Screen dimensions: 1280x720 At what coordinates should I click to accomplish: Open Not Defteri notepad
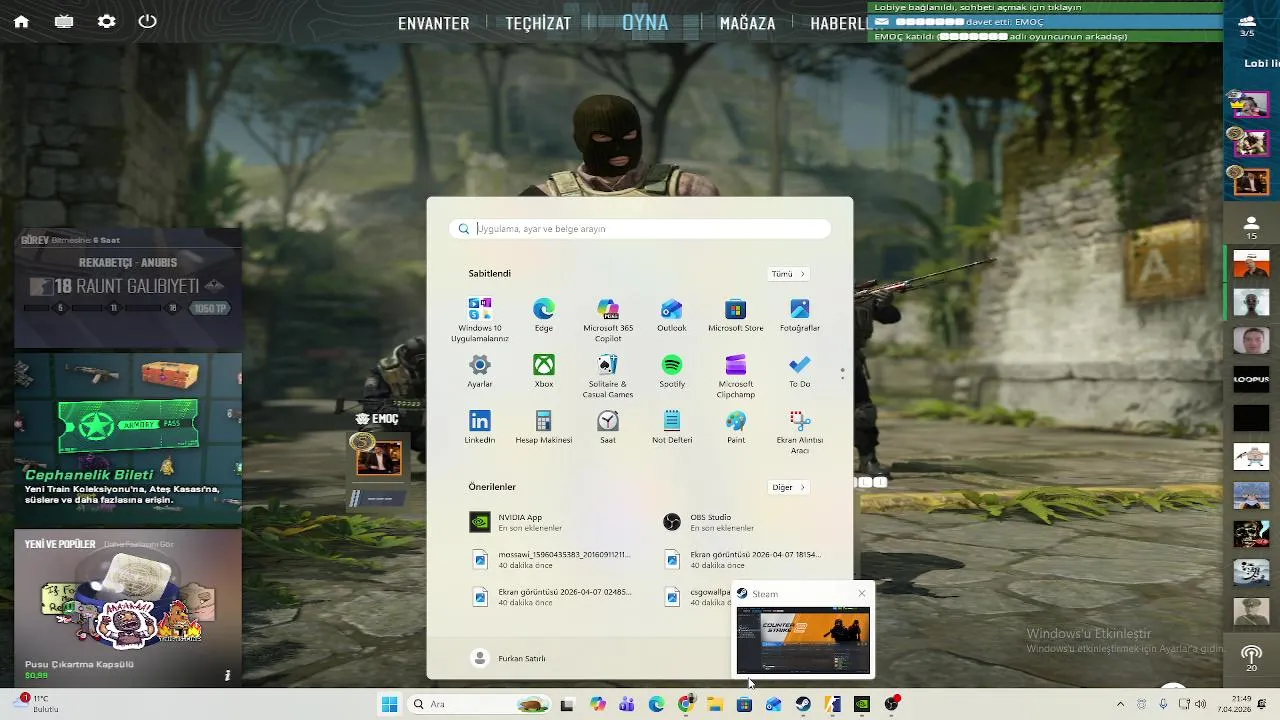[672, 427]
